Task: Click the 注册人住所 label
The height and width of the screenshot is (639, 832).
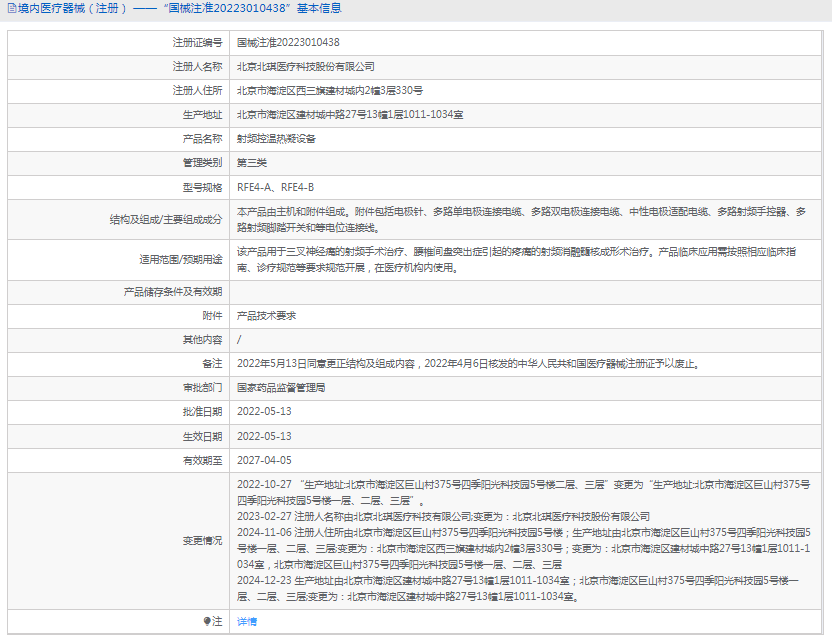Action: 197,91
